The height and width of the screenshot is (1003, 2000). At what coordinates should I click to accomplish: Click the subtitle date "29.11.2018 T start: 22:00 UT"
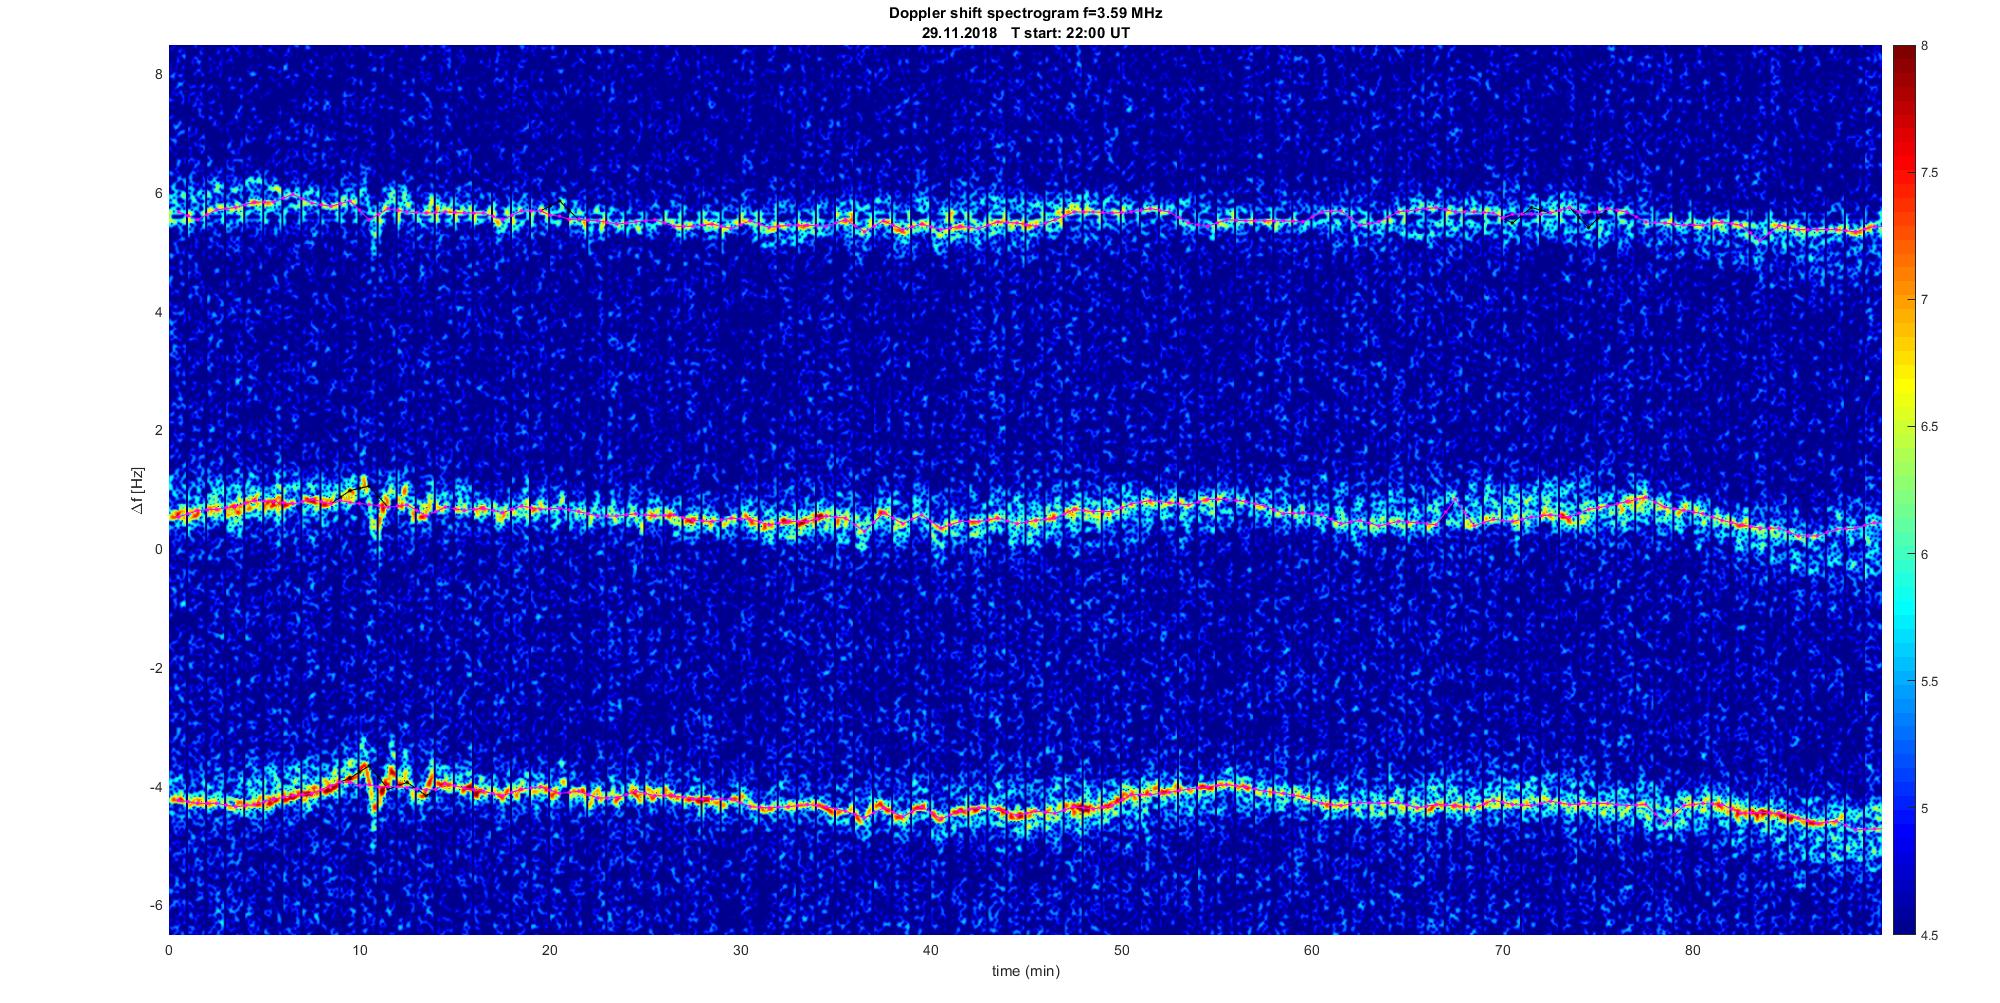tap(1025, 32)
